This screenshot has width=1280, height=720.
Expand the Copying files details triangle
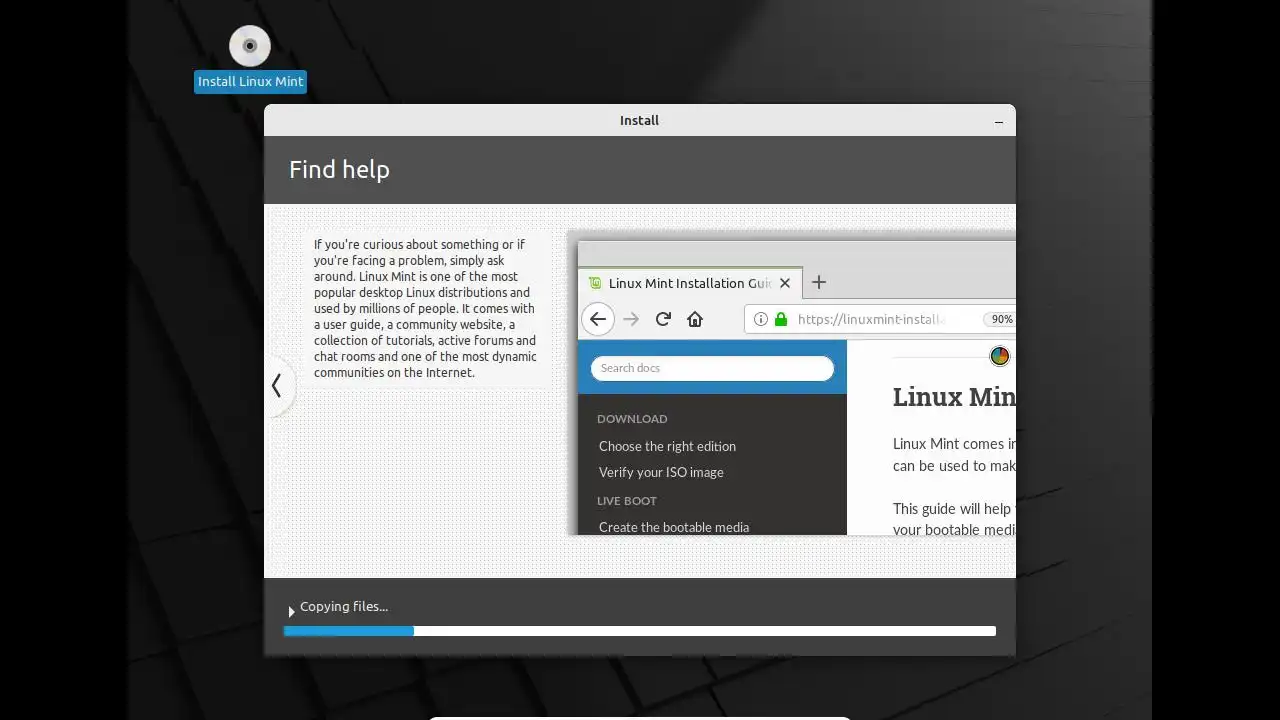(291, 610)
